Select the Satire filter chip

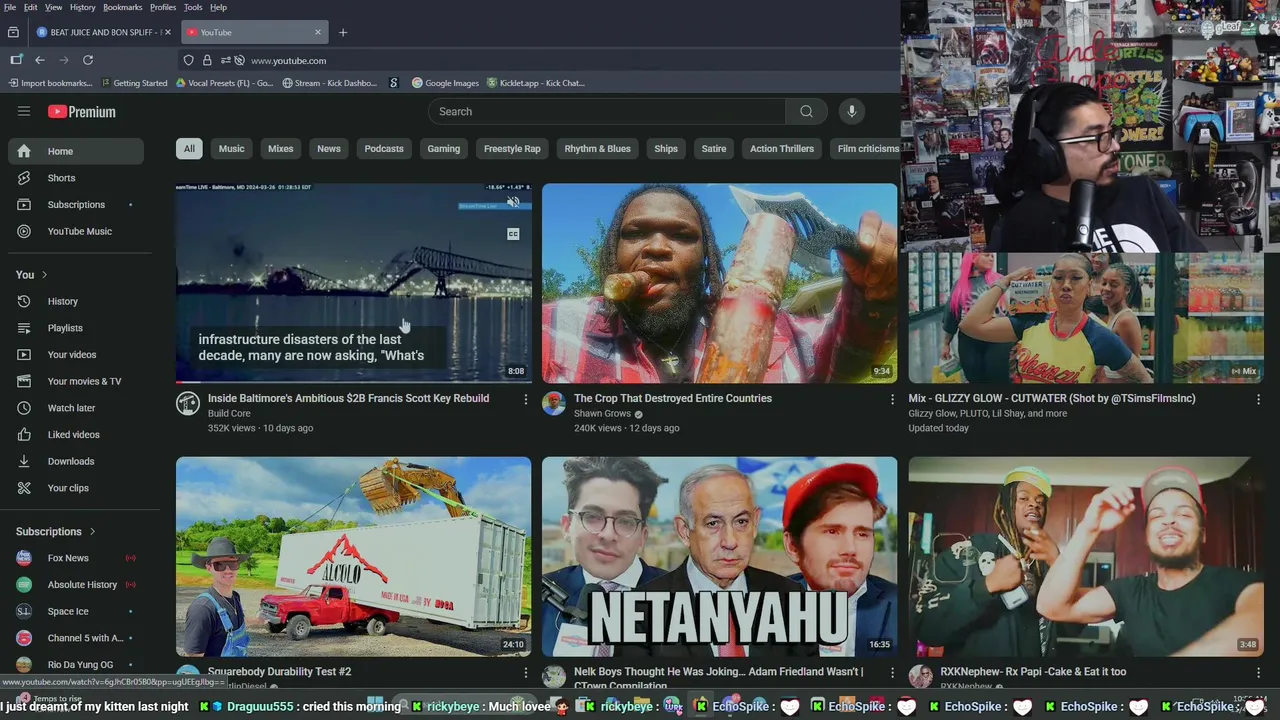[714, 149]
